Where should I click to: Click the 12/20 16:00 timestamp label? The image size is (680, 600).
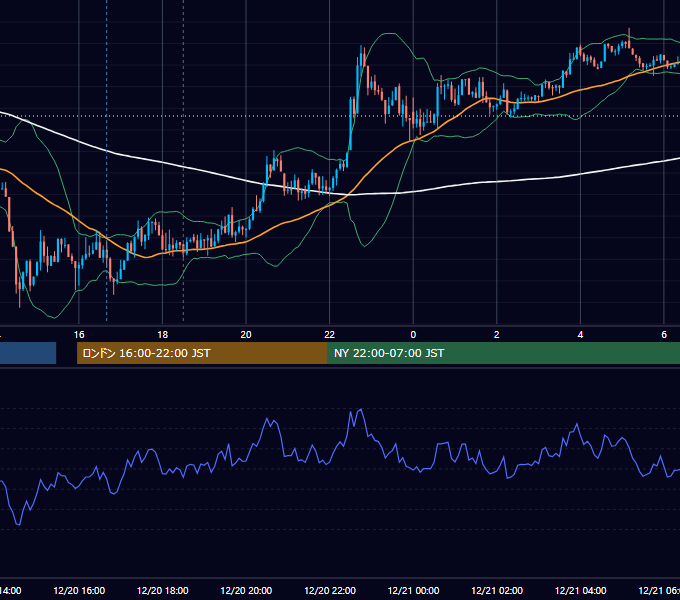[x=79, y=590]
